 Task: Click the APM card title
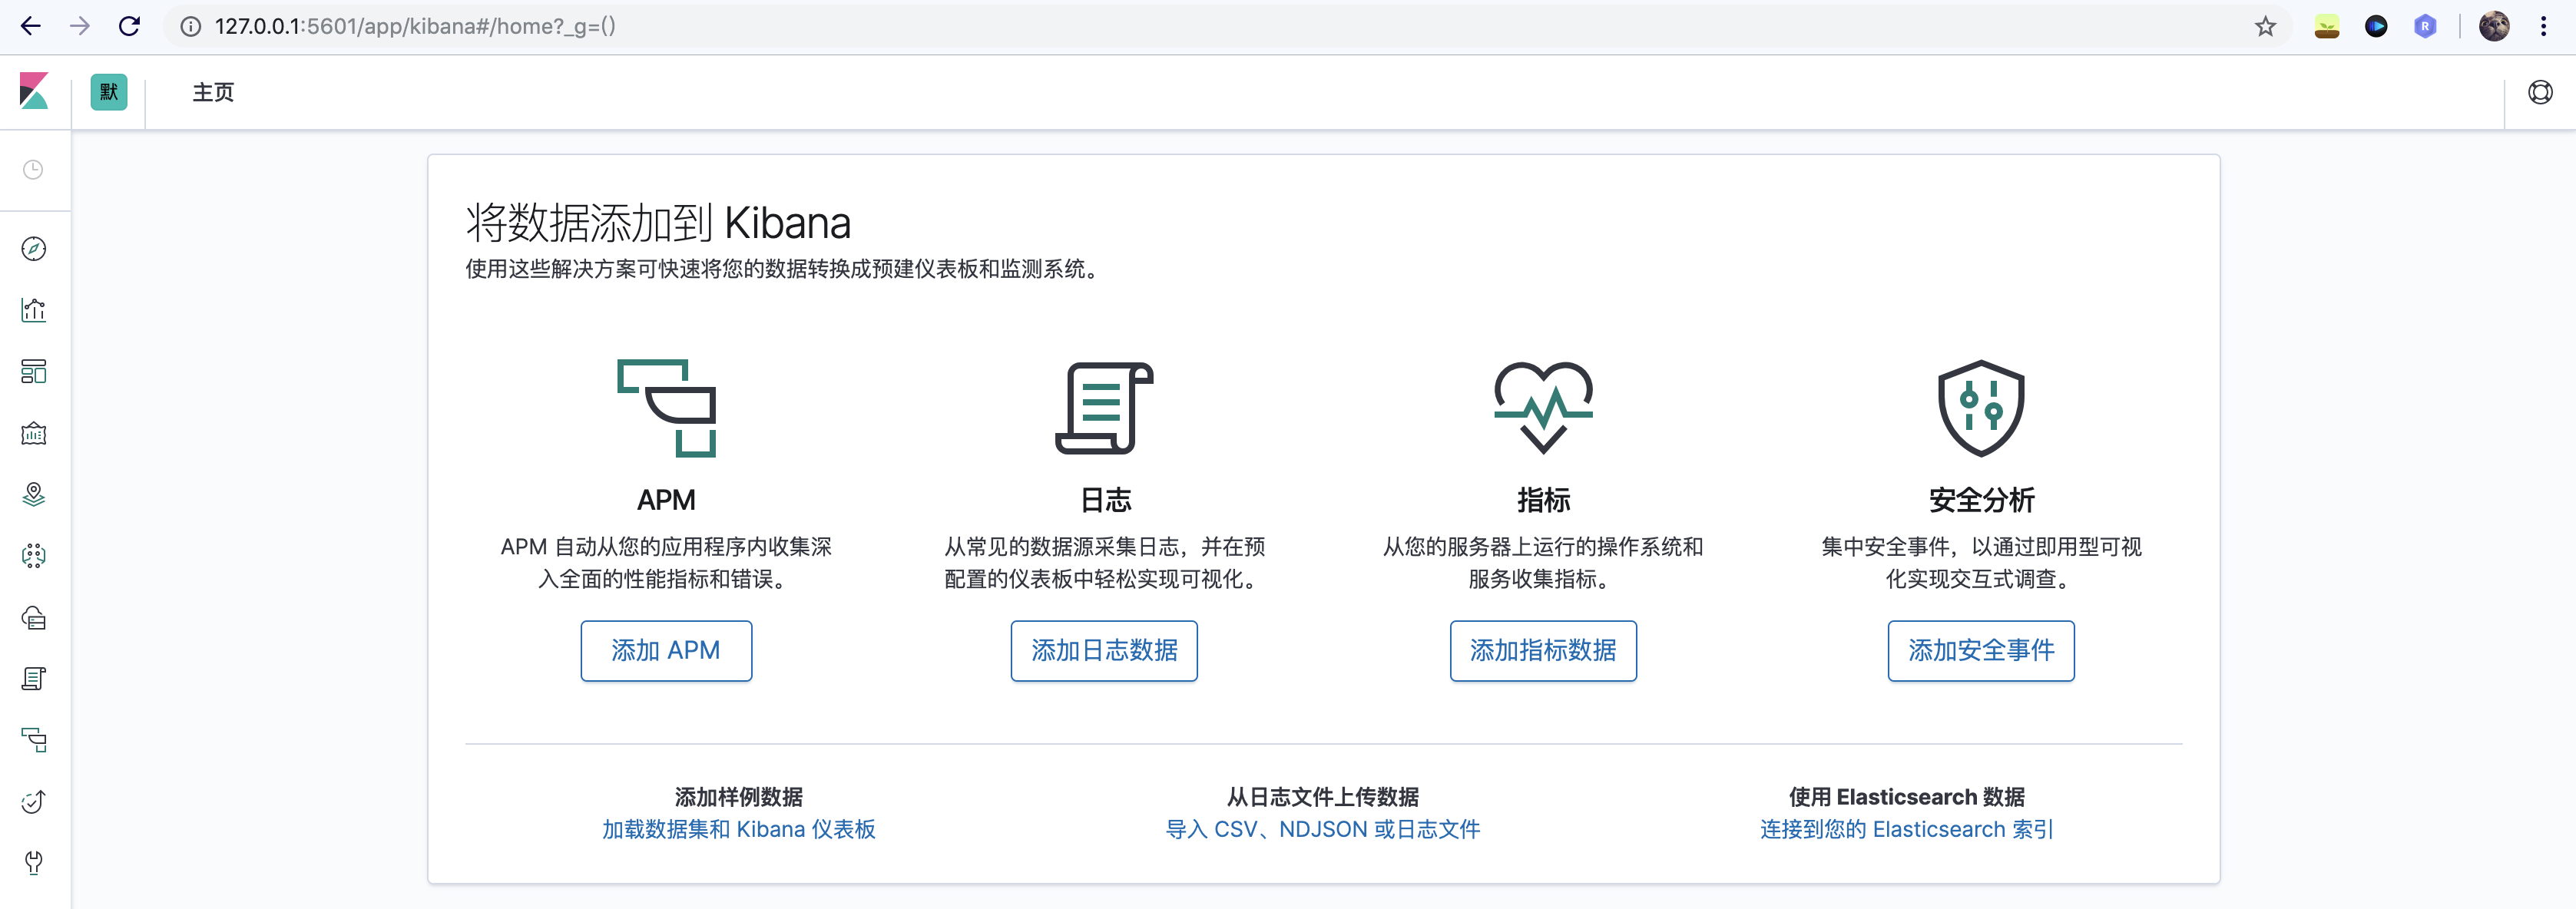pyautogui.click(x=666, y=500)
